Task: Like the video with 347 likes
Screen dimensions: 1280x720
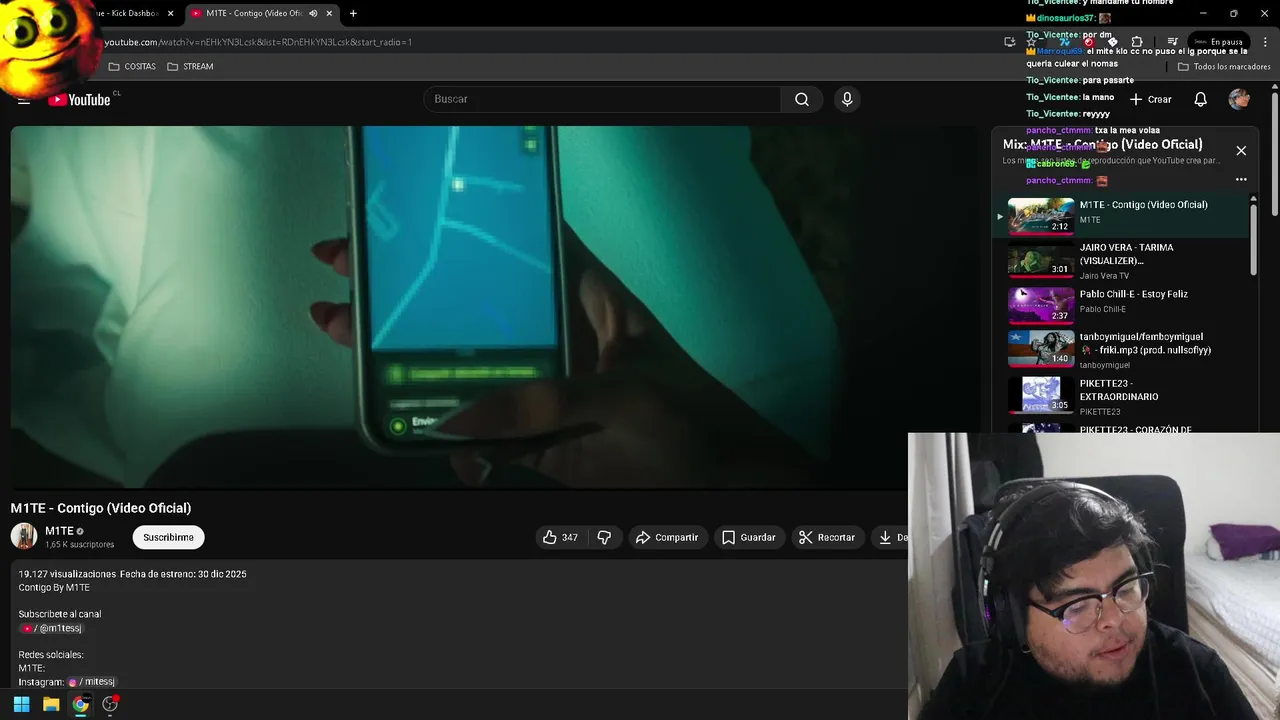Action: (x=560, y=537)
